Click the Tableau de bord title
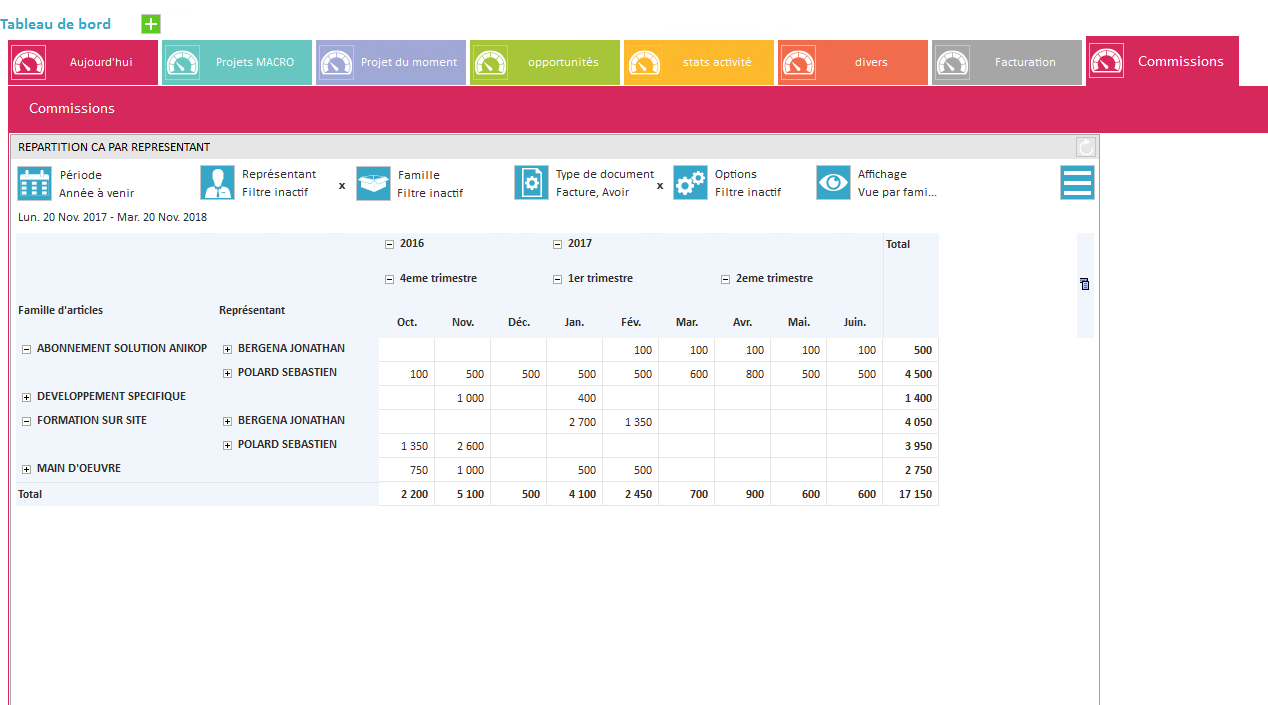This screenshot has width=1268, height=705. pyautogui.click(x=56, y=24)
